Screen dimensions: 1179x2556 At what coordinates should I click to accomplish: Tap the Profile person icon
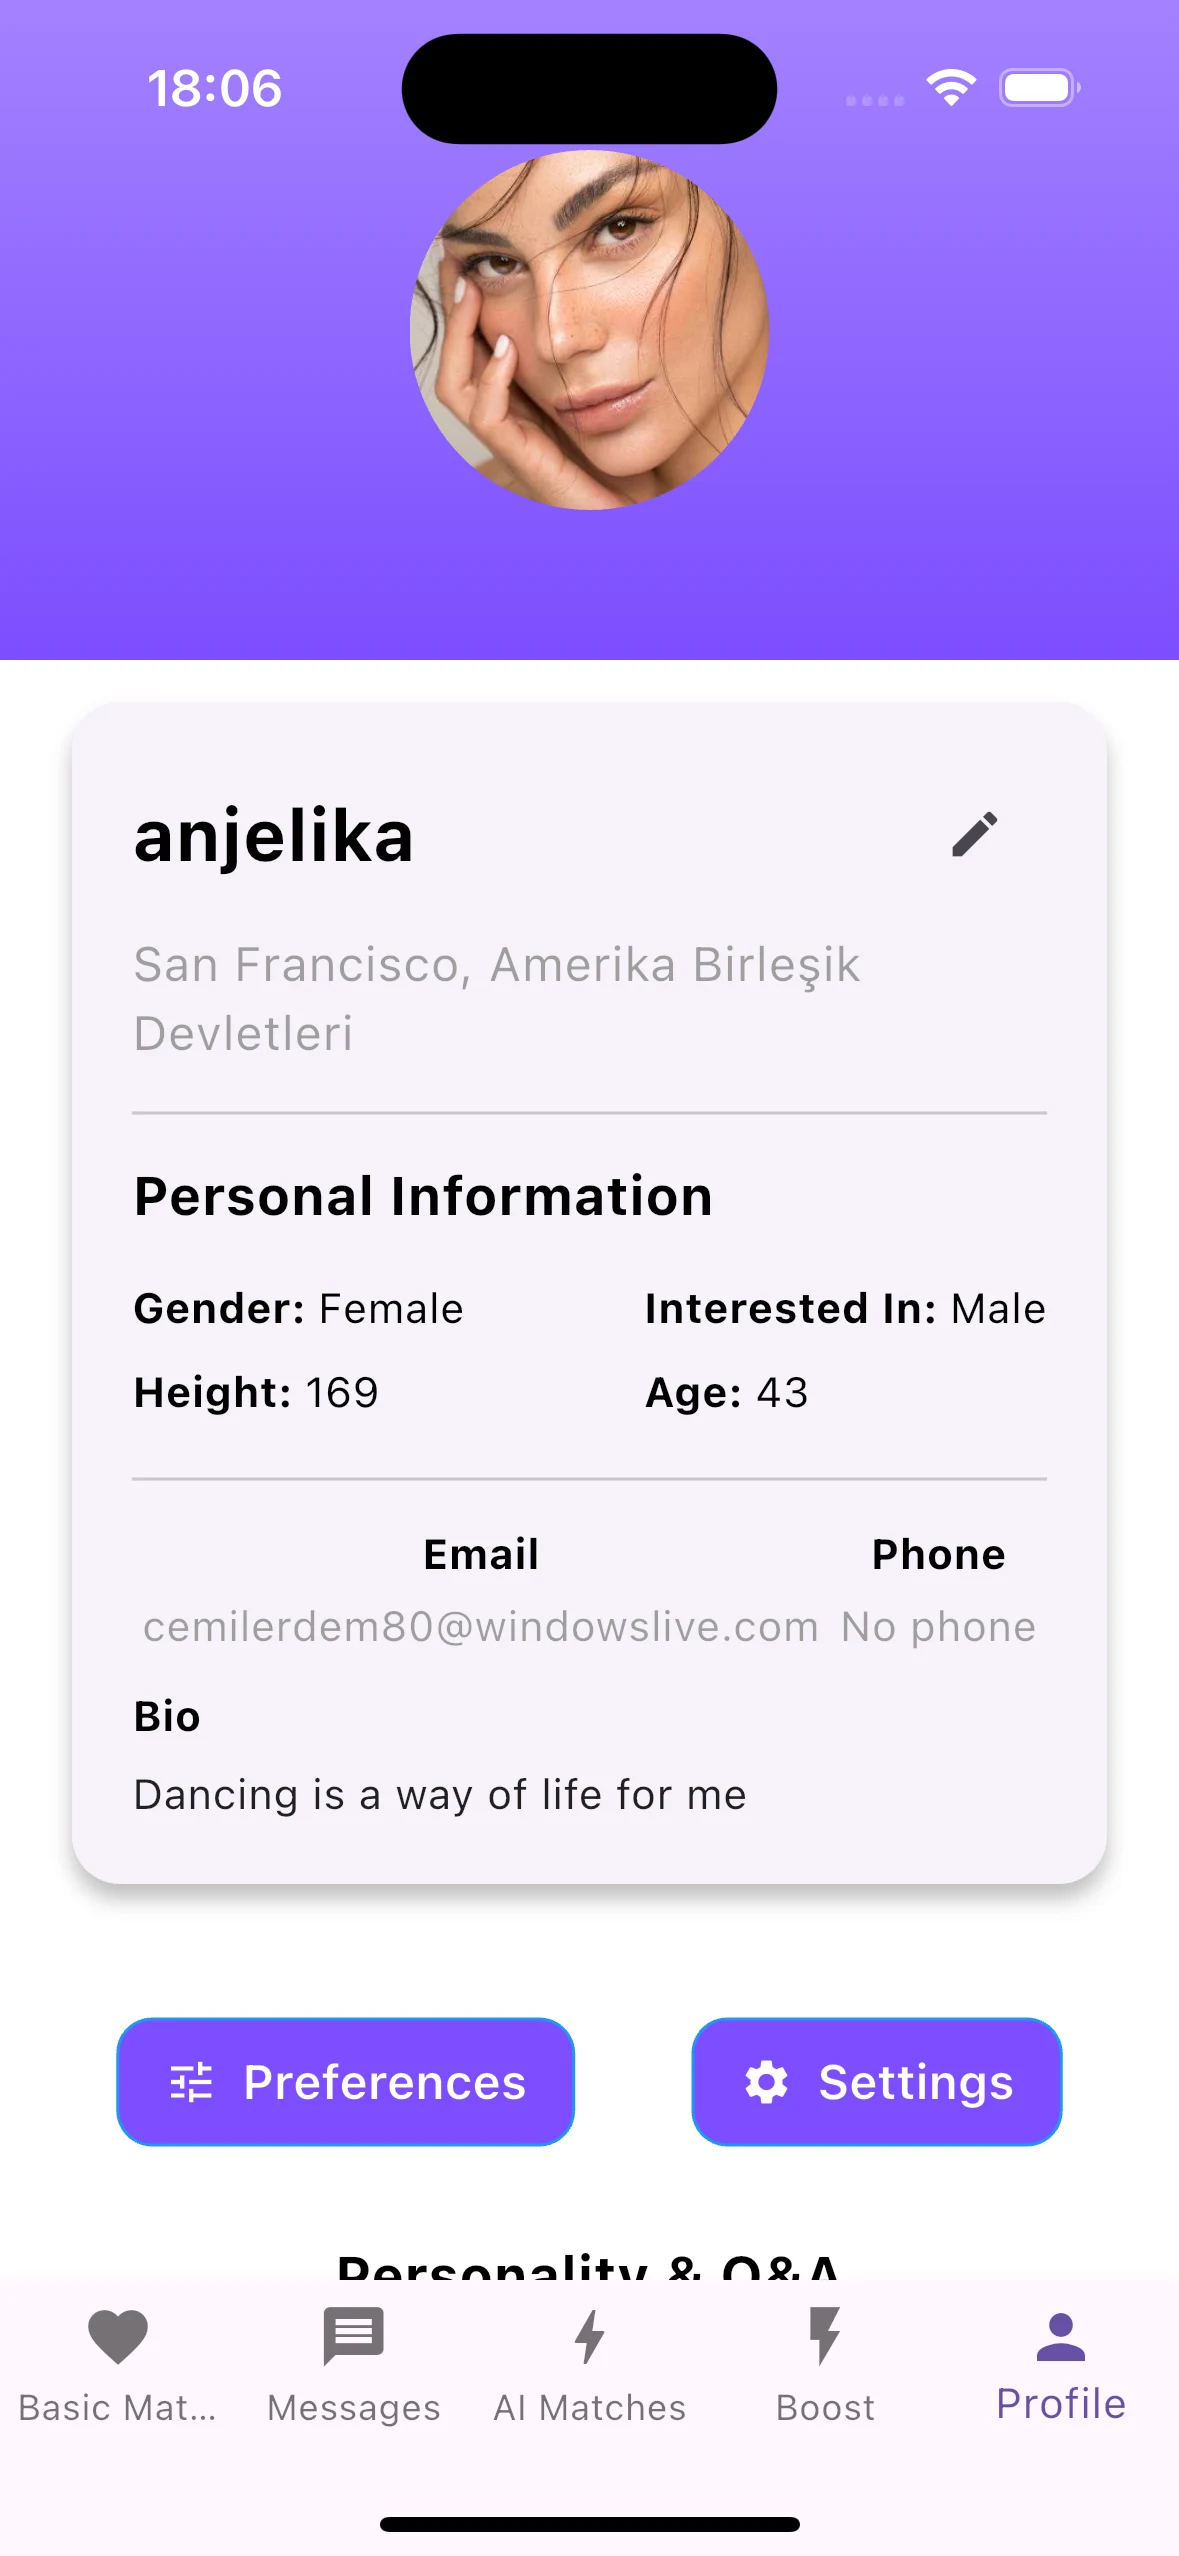pos(1060,2337)
